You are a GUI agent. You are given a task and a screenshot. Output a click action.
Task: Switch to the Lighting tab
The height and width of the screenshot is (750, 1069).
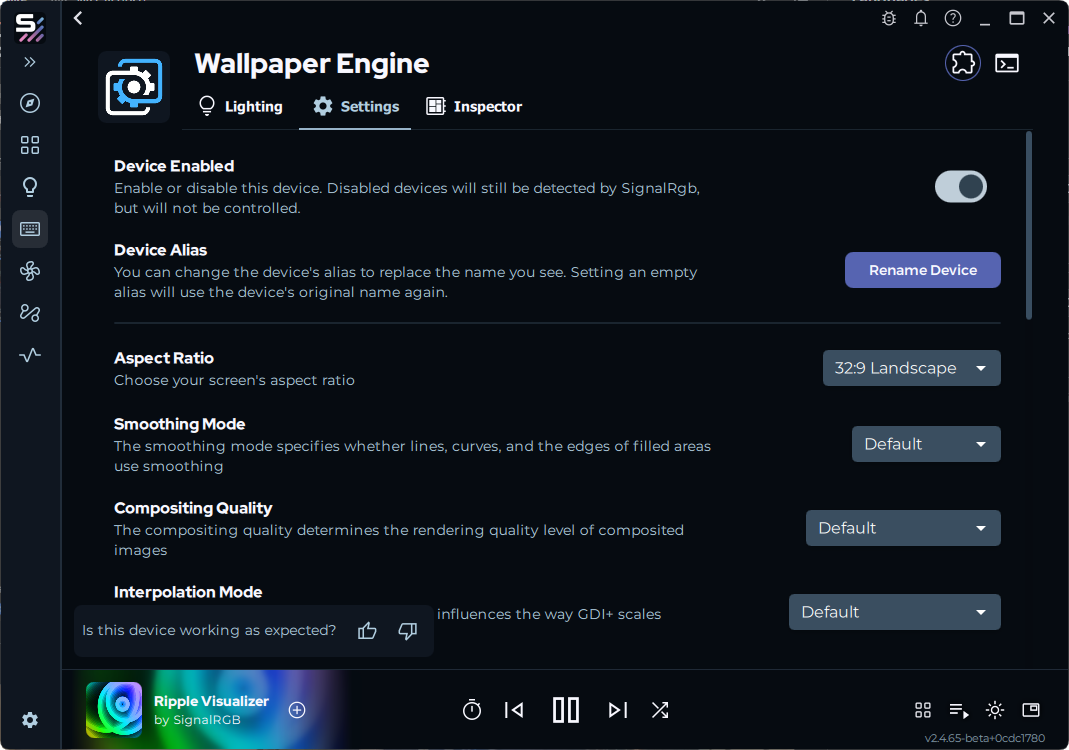point(240,106)
